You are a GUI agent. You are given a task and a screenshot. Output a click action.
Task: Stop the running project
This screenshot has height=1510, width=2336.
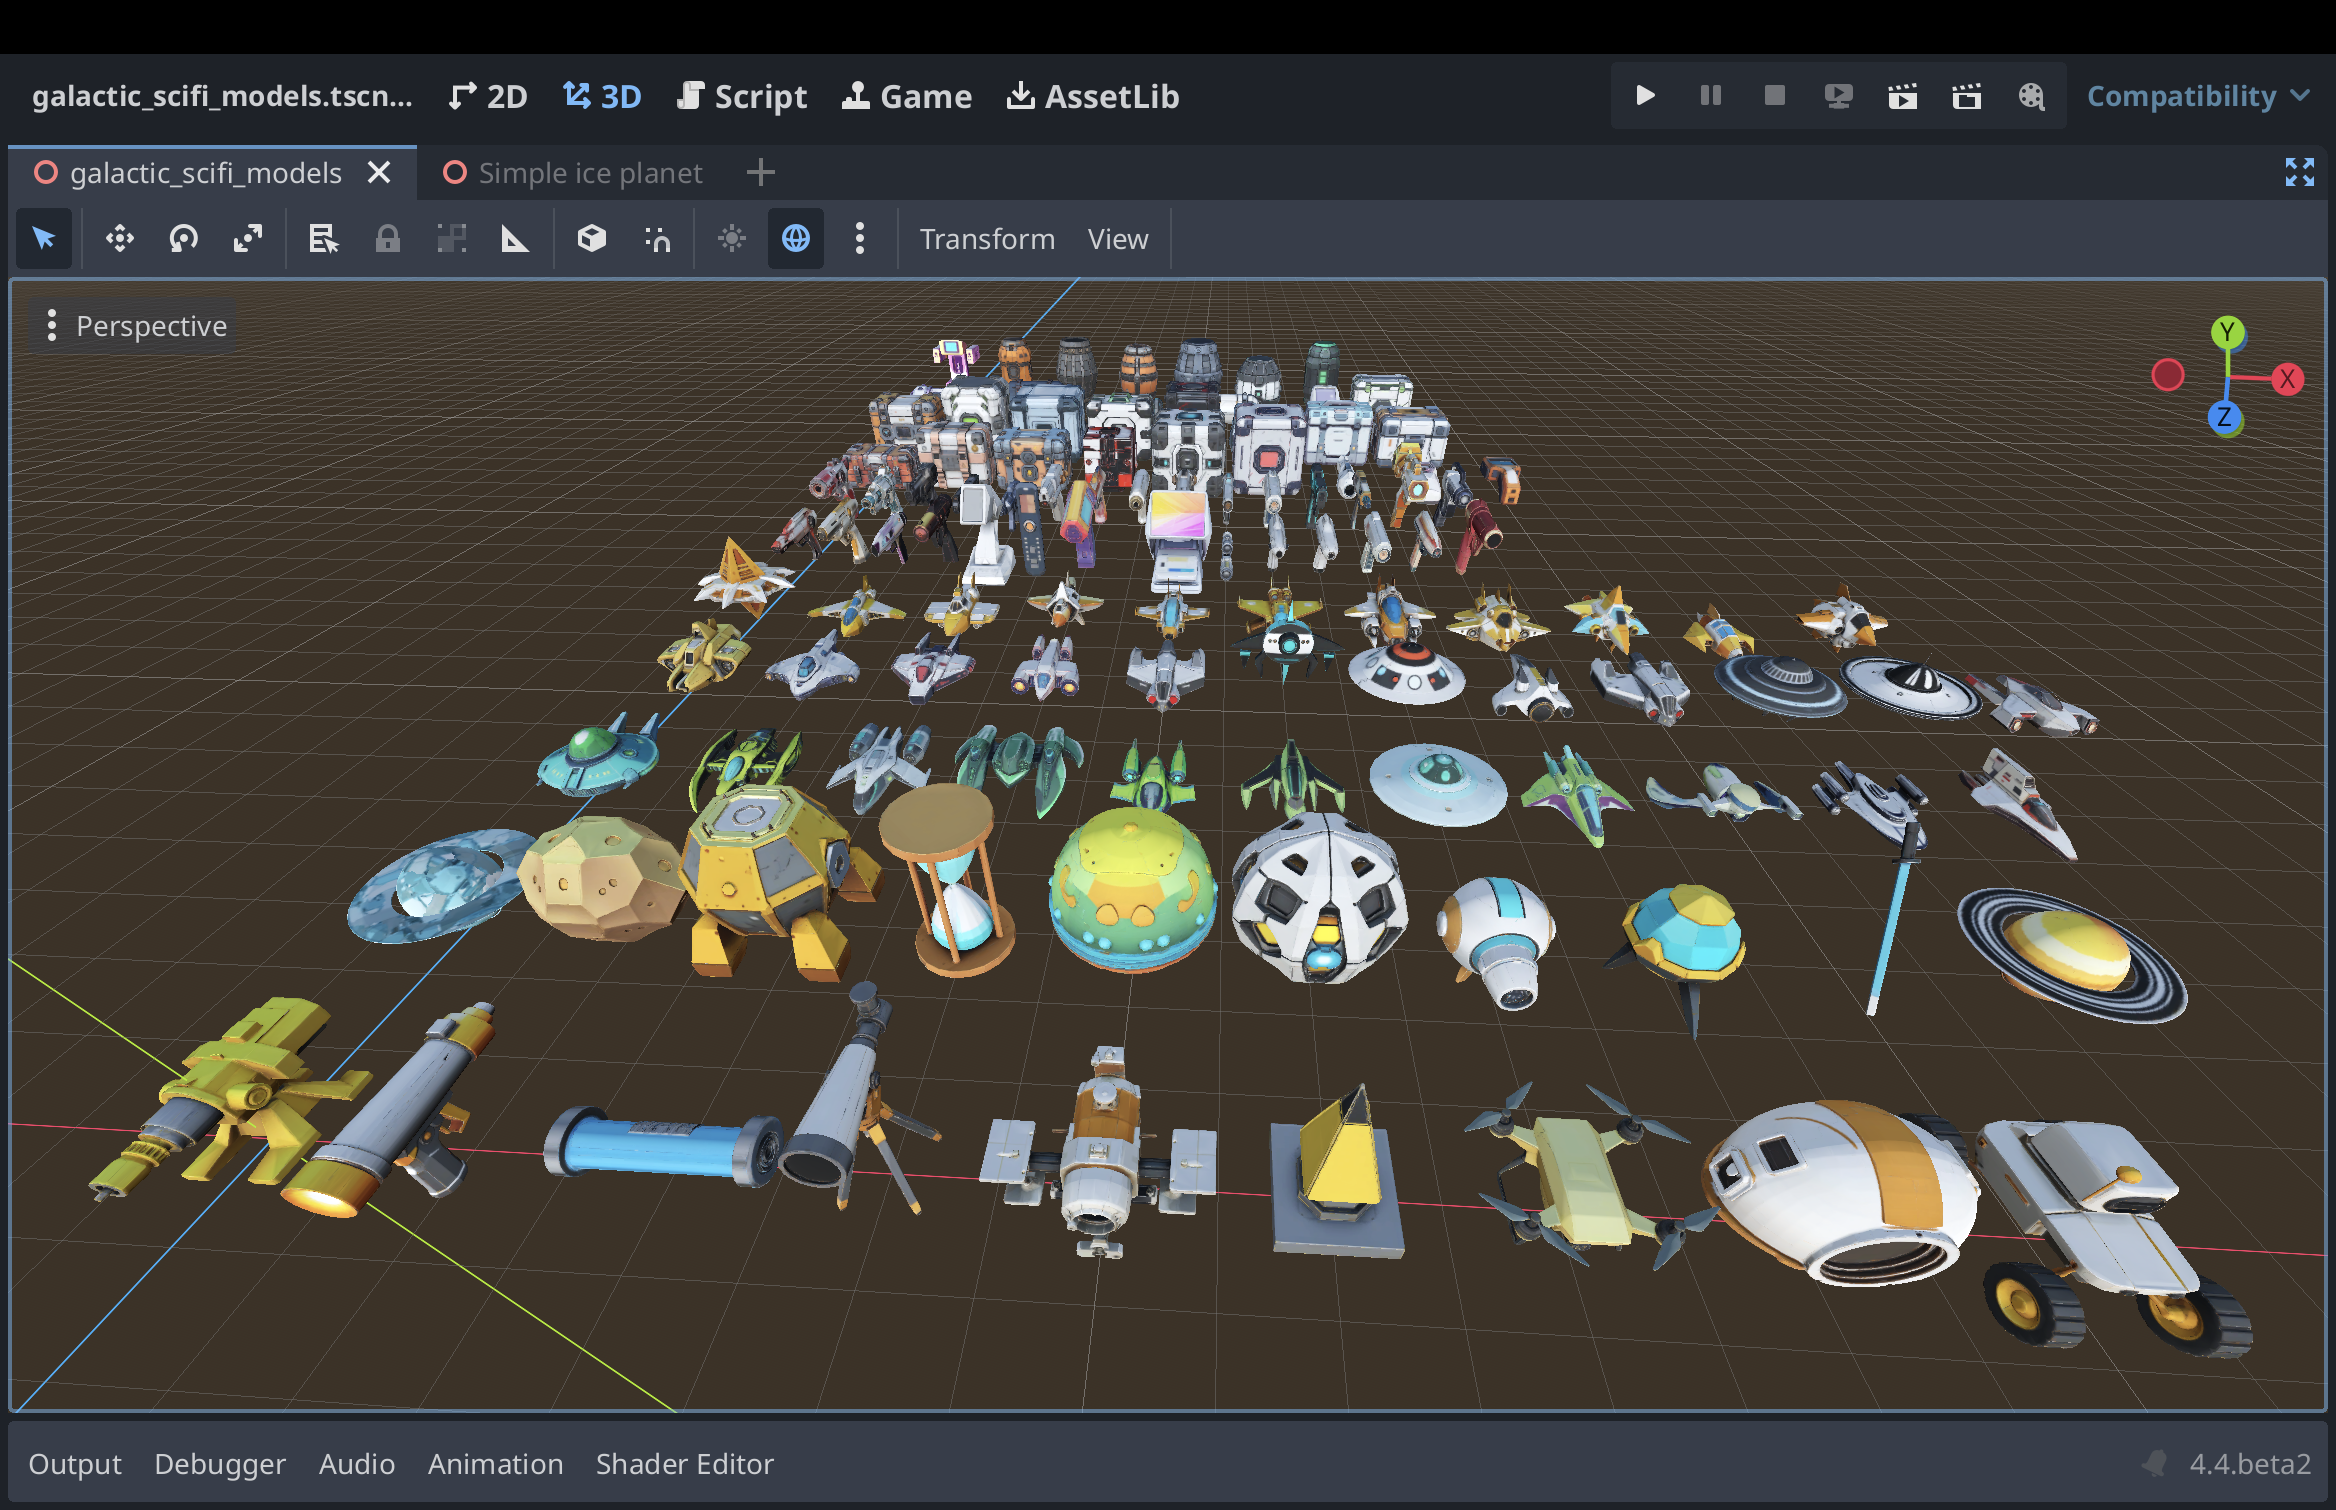[x=1774, y=96]
